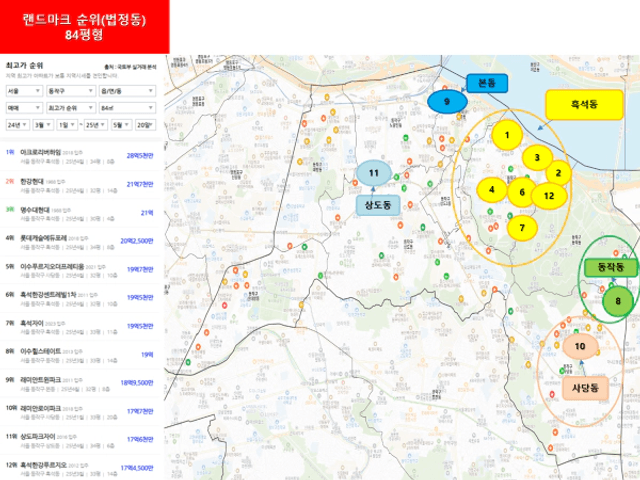The image size is (640, 480).
Task: Open the 동작구 district dropdown
Action: pos(71,91)
